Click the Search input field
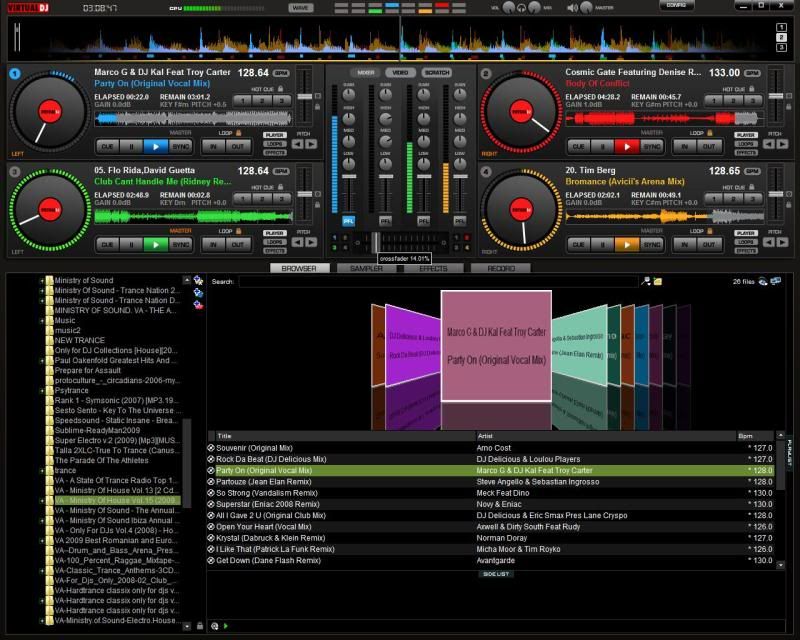Viewport: 800px width, 640px height. [438, 282]
